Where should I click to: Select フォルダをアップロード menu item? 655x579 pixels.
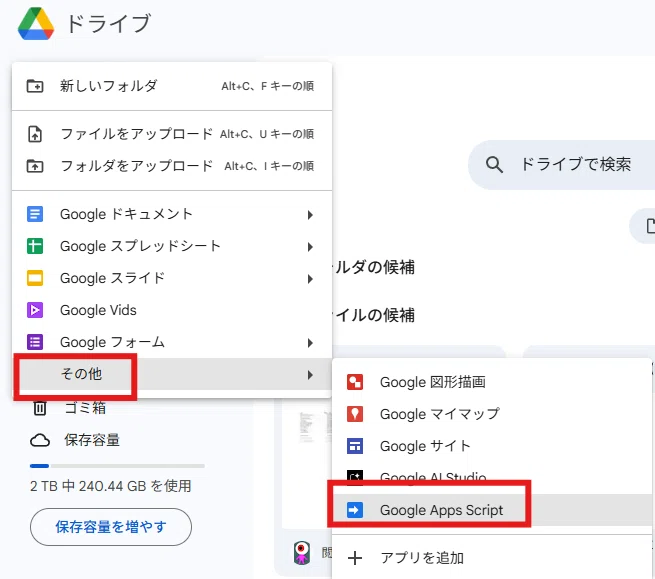[x=172, y=166]
